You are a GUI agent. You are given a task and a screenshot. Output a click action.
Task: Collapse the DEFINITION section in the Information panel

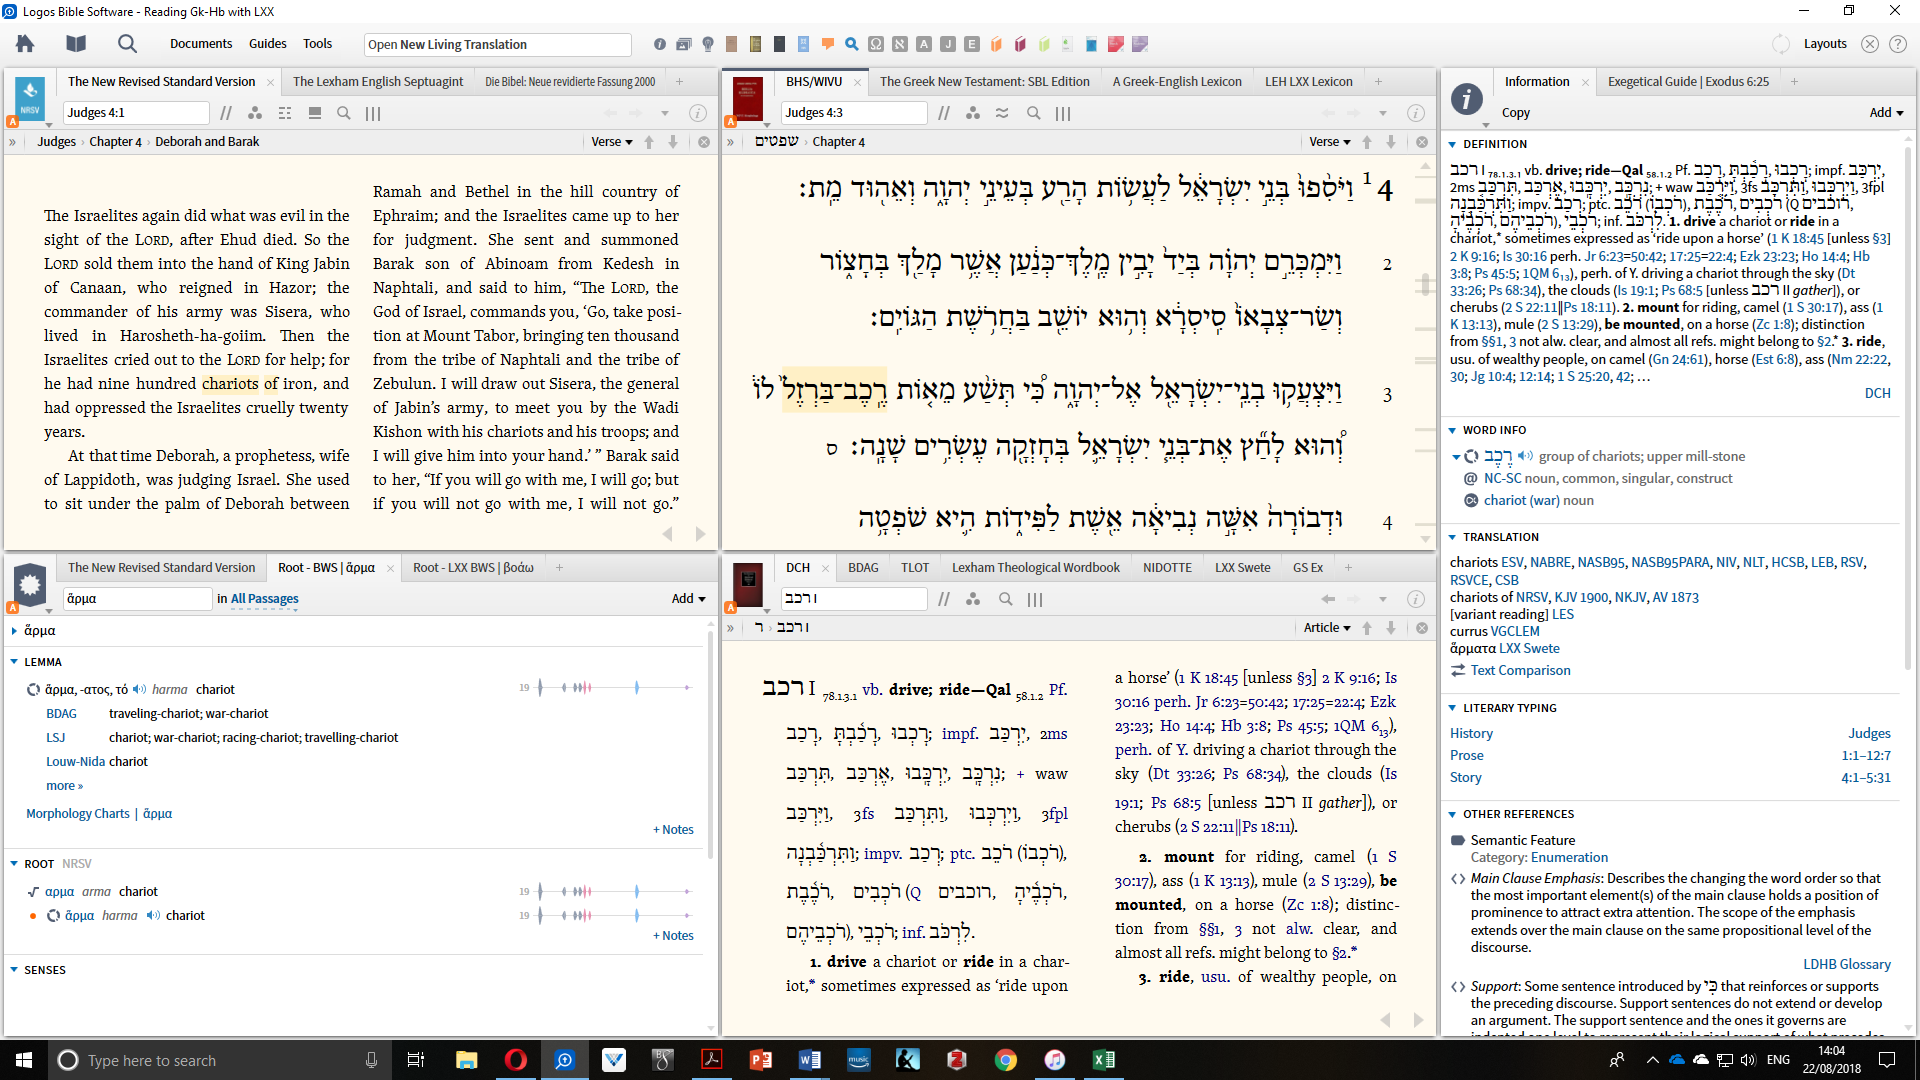(1452, 144)
